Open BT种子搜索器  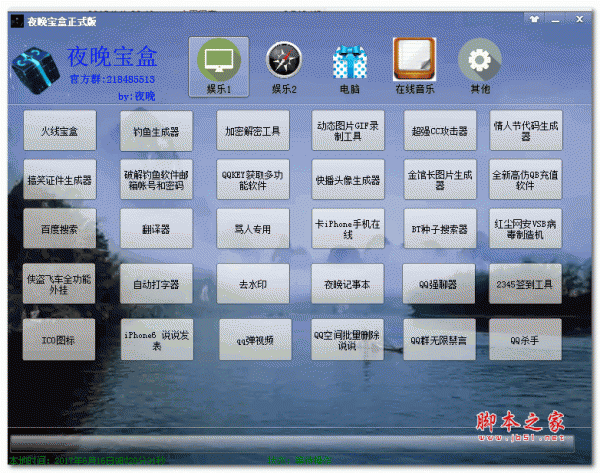(x=440, y=229)
